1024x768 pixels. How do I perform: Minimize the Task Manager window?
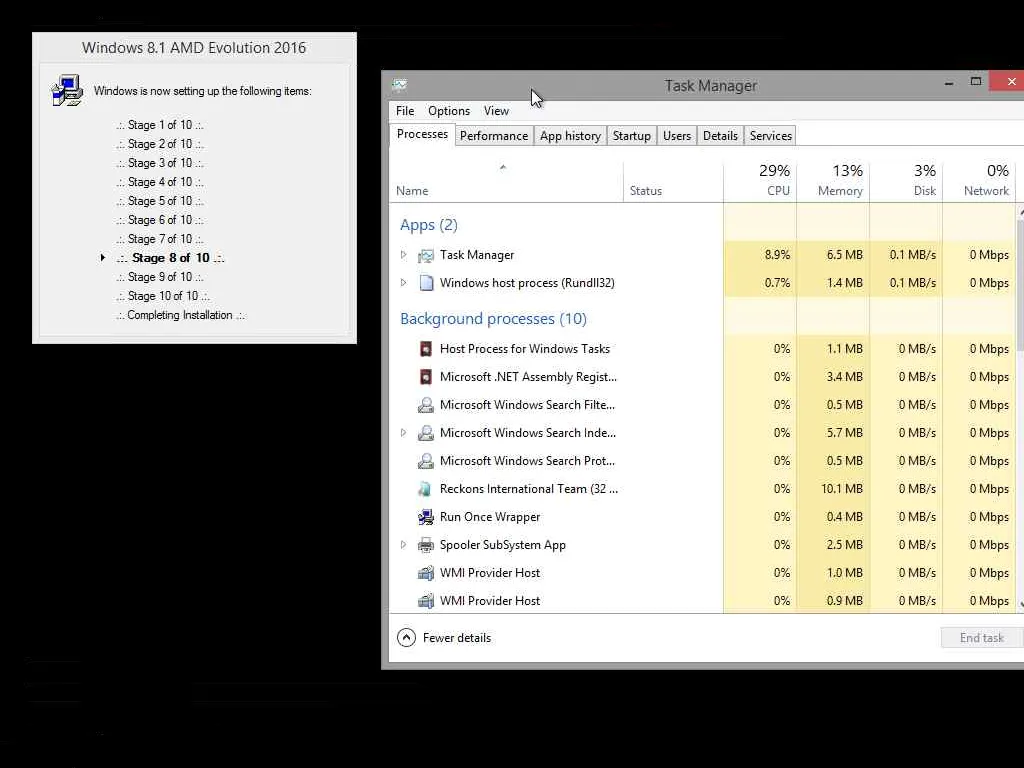coord(949,82)
